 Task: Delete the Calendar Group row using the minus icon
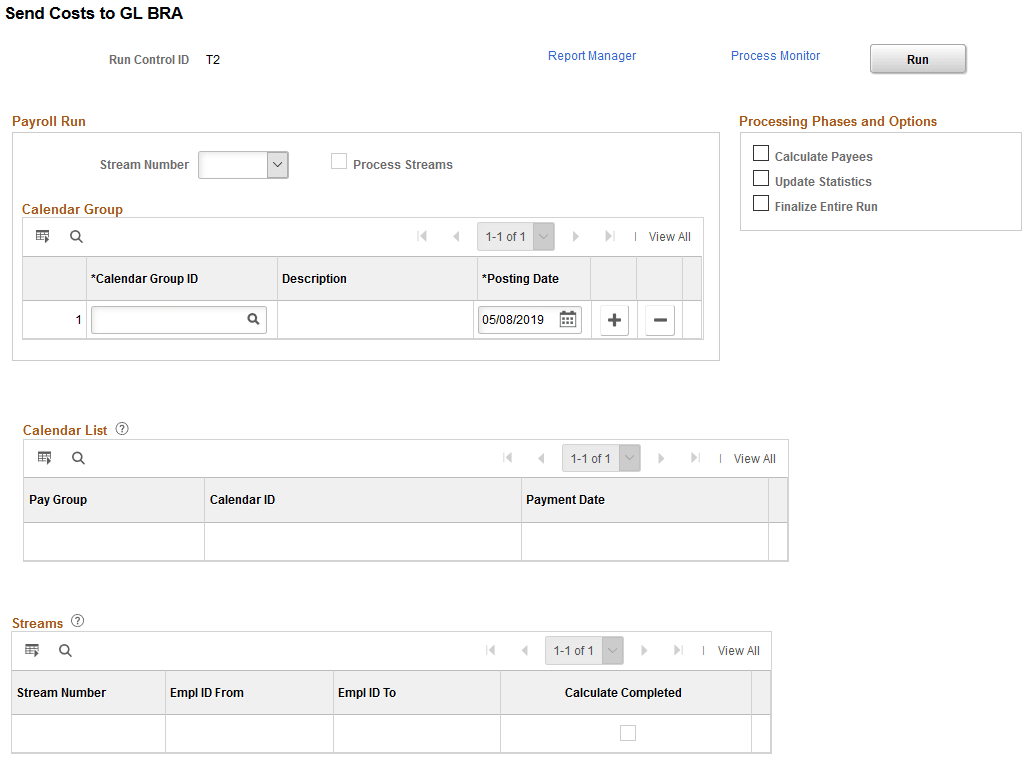(x=659, y=319)
